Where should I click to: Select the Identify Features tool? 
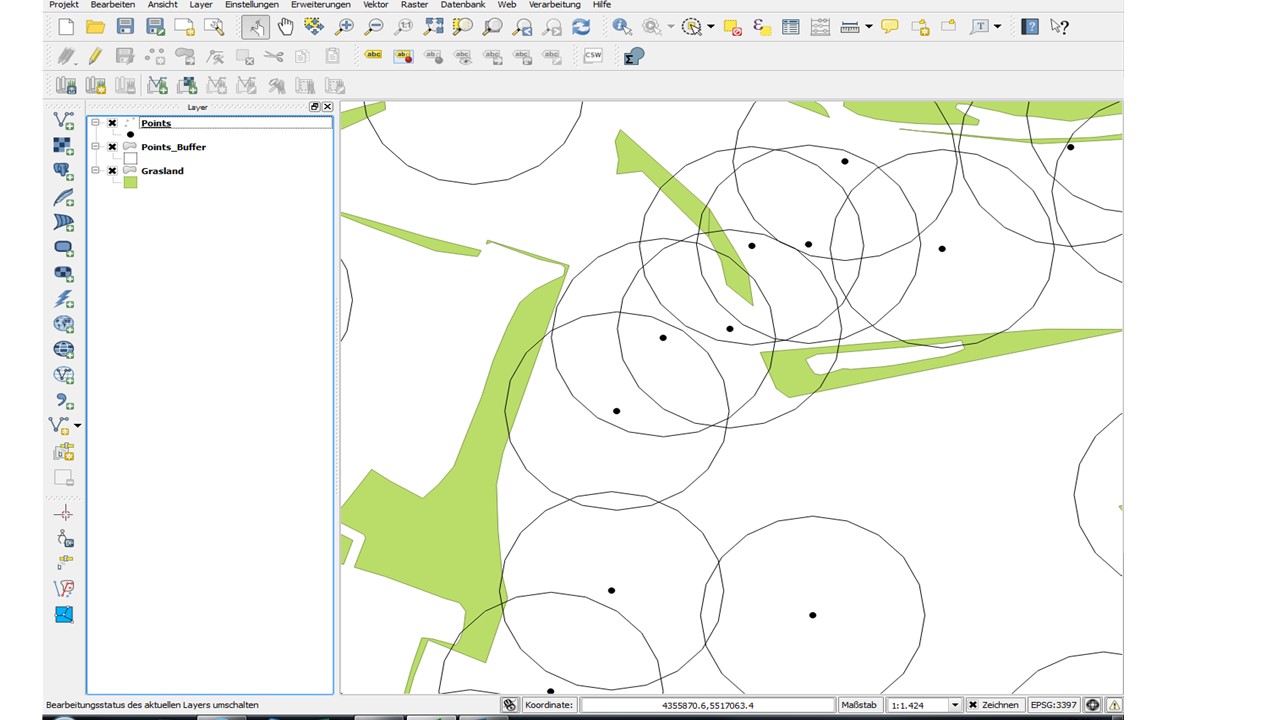pos(622,27)
